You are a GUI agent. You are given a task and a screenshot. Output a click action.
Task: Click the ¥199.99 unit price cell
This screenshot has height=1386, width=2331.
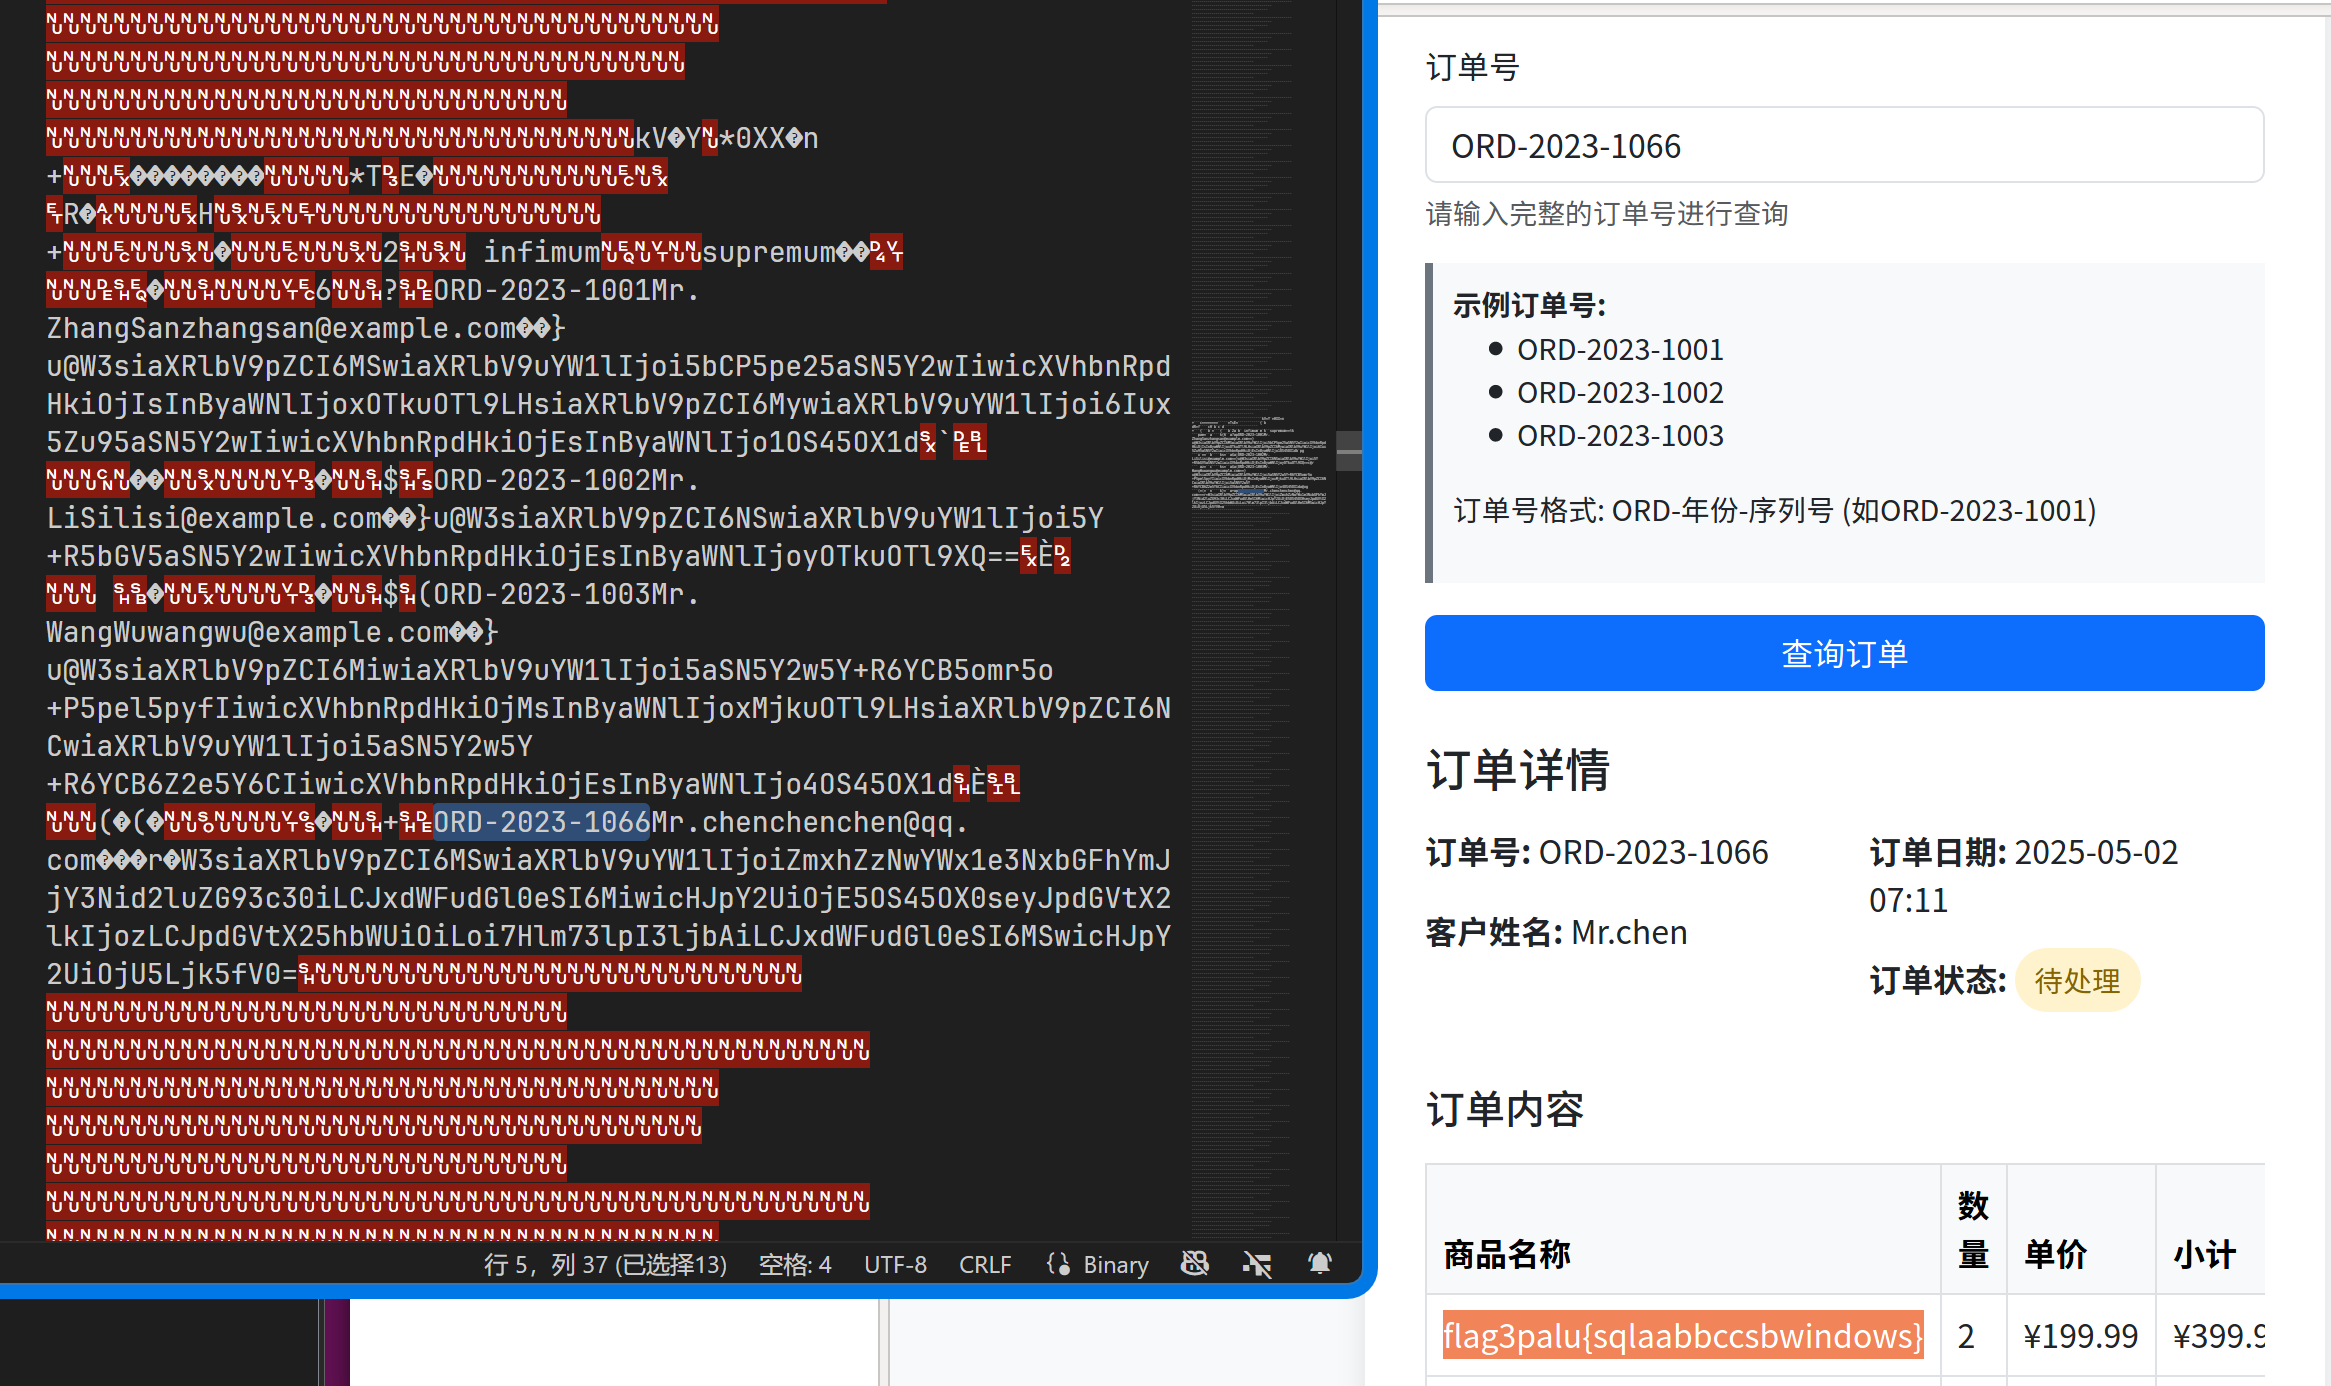[x=2080, y=1335]
